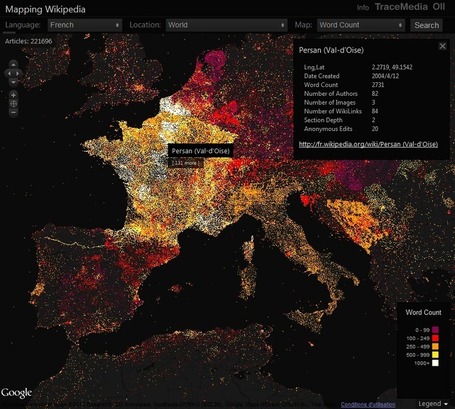Click the Mapping Wikipedia title
This screenshot has height=409, width=455.
pos(45,9)
